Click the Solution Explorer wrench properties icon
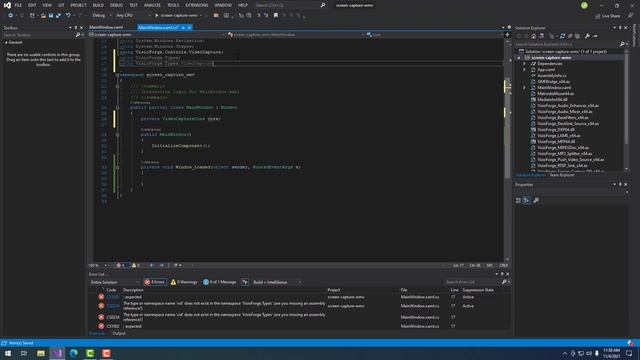This screenshot has width=640, height=360. click(x=587, y=36)
